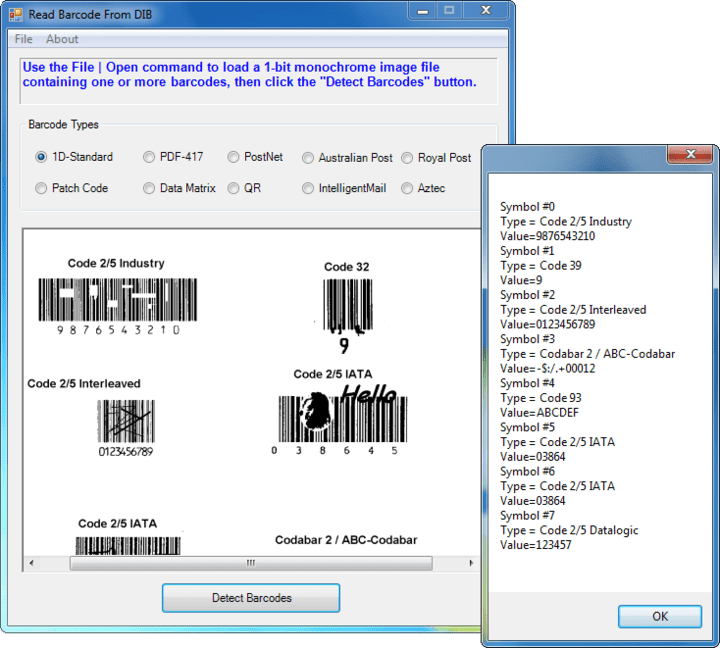Select the Patch Code barcode type
Image resolution: width=720 pixels, height=648 pixels.
click(x=72, y=188)
